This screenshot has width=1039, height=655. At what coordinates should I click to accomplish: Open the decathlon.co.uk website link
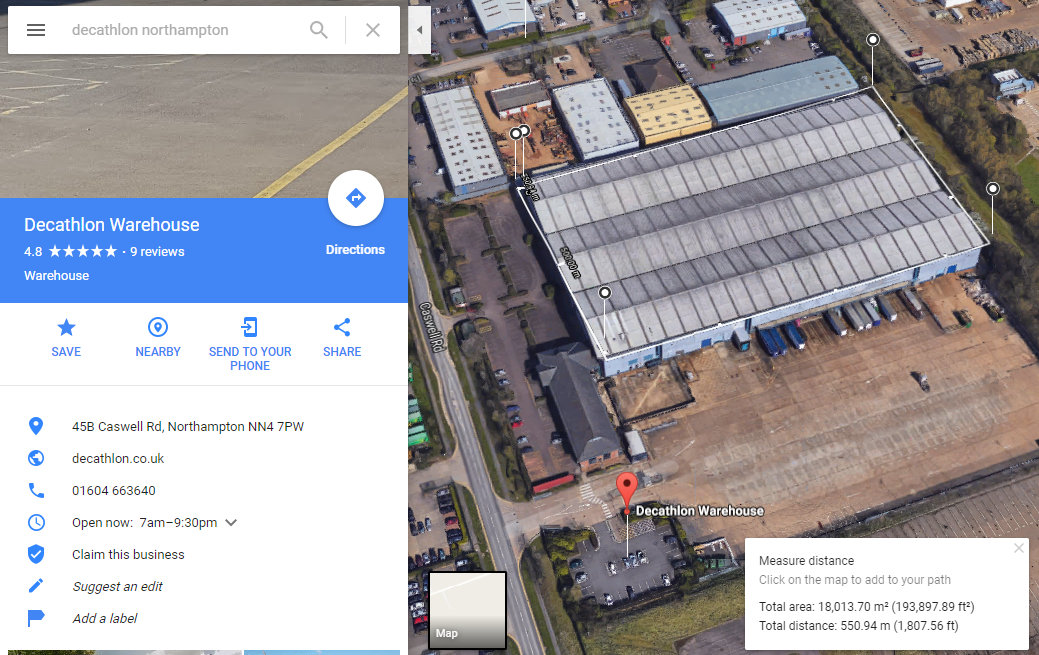point(118,458)
